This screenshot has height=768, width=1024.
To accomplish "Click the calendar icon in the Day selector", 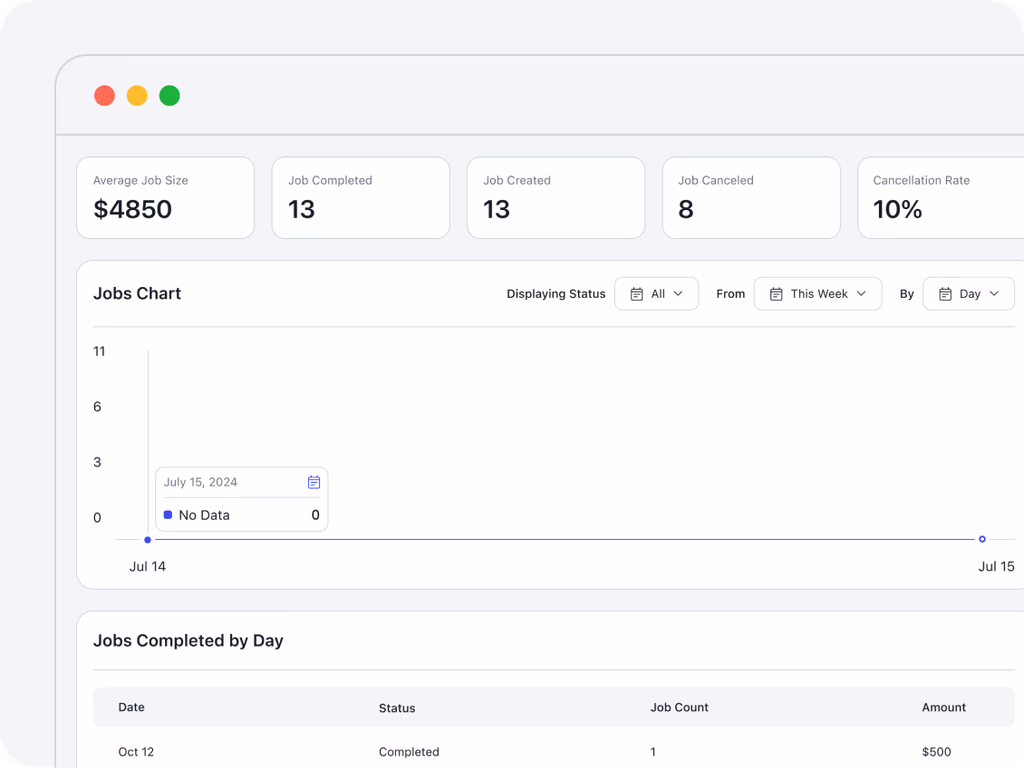I will 945,294.
